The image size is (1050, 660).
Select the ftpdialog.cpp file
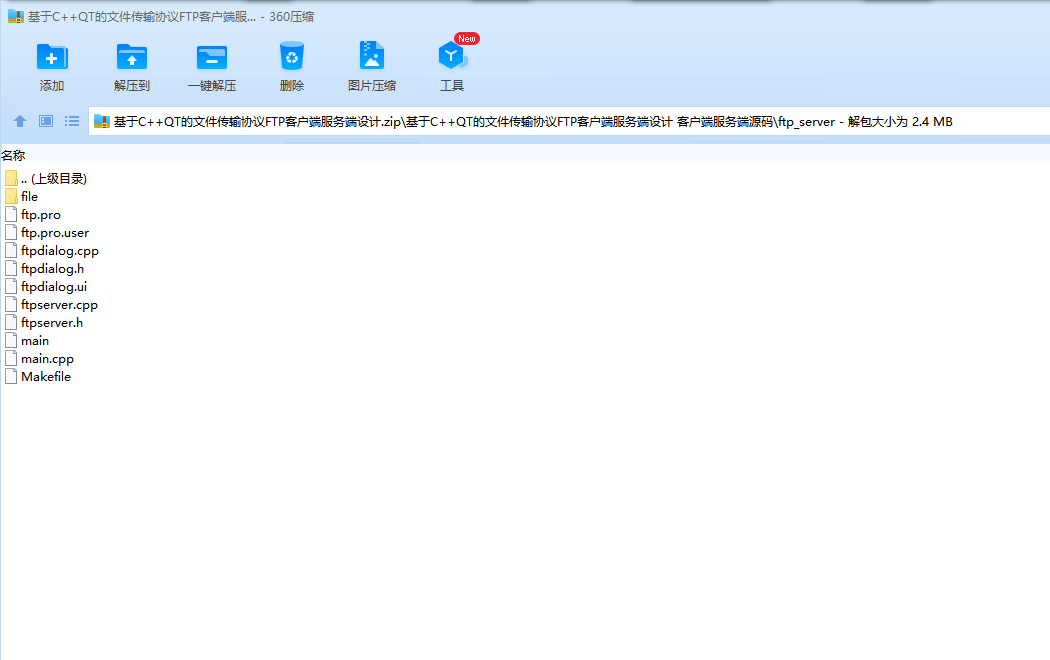[x=60, y=251]
